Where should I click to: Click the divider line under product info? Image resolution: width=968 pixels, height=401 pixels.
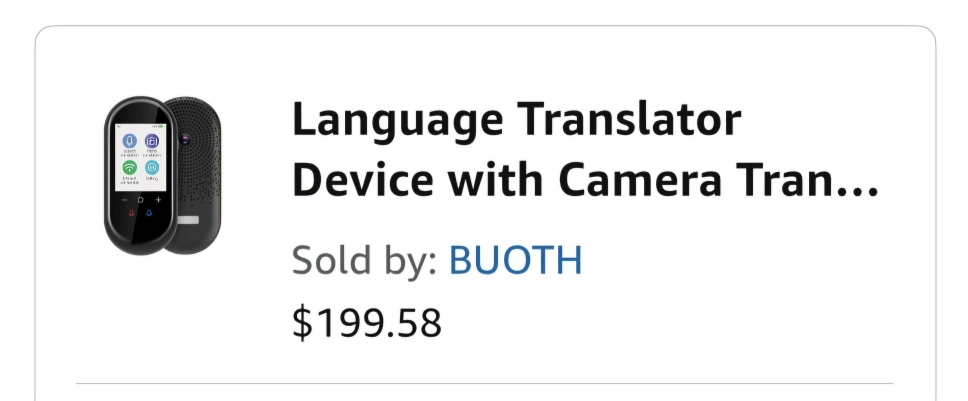coord(485,383)
